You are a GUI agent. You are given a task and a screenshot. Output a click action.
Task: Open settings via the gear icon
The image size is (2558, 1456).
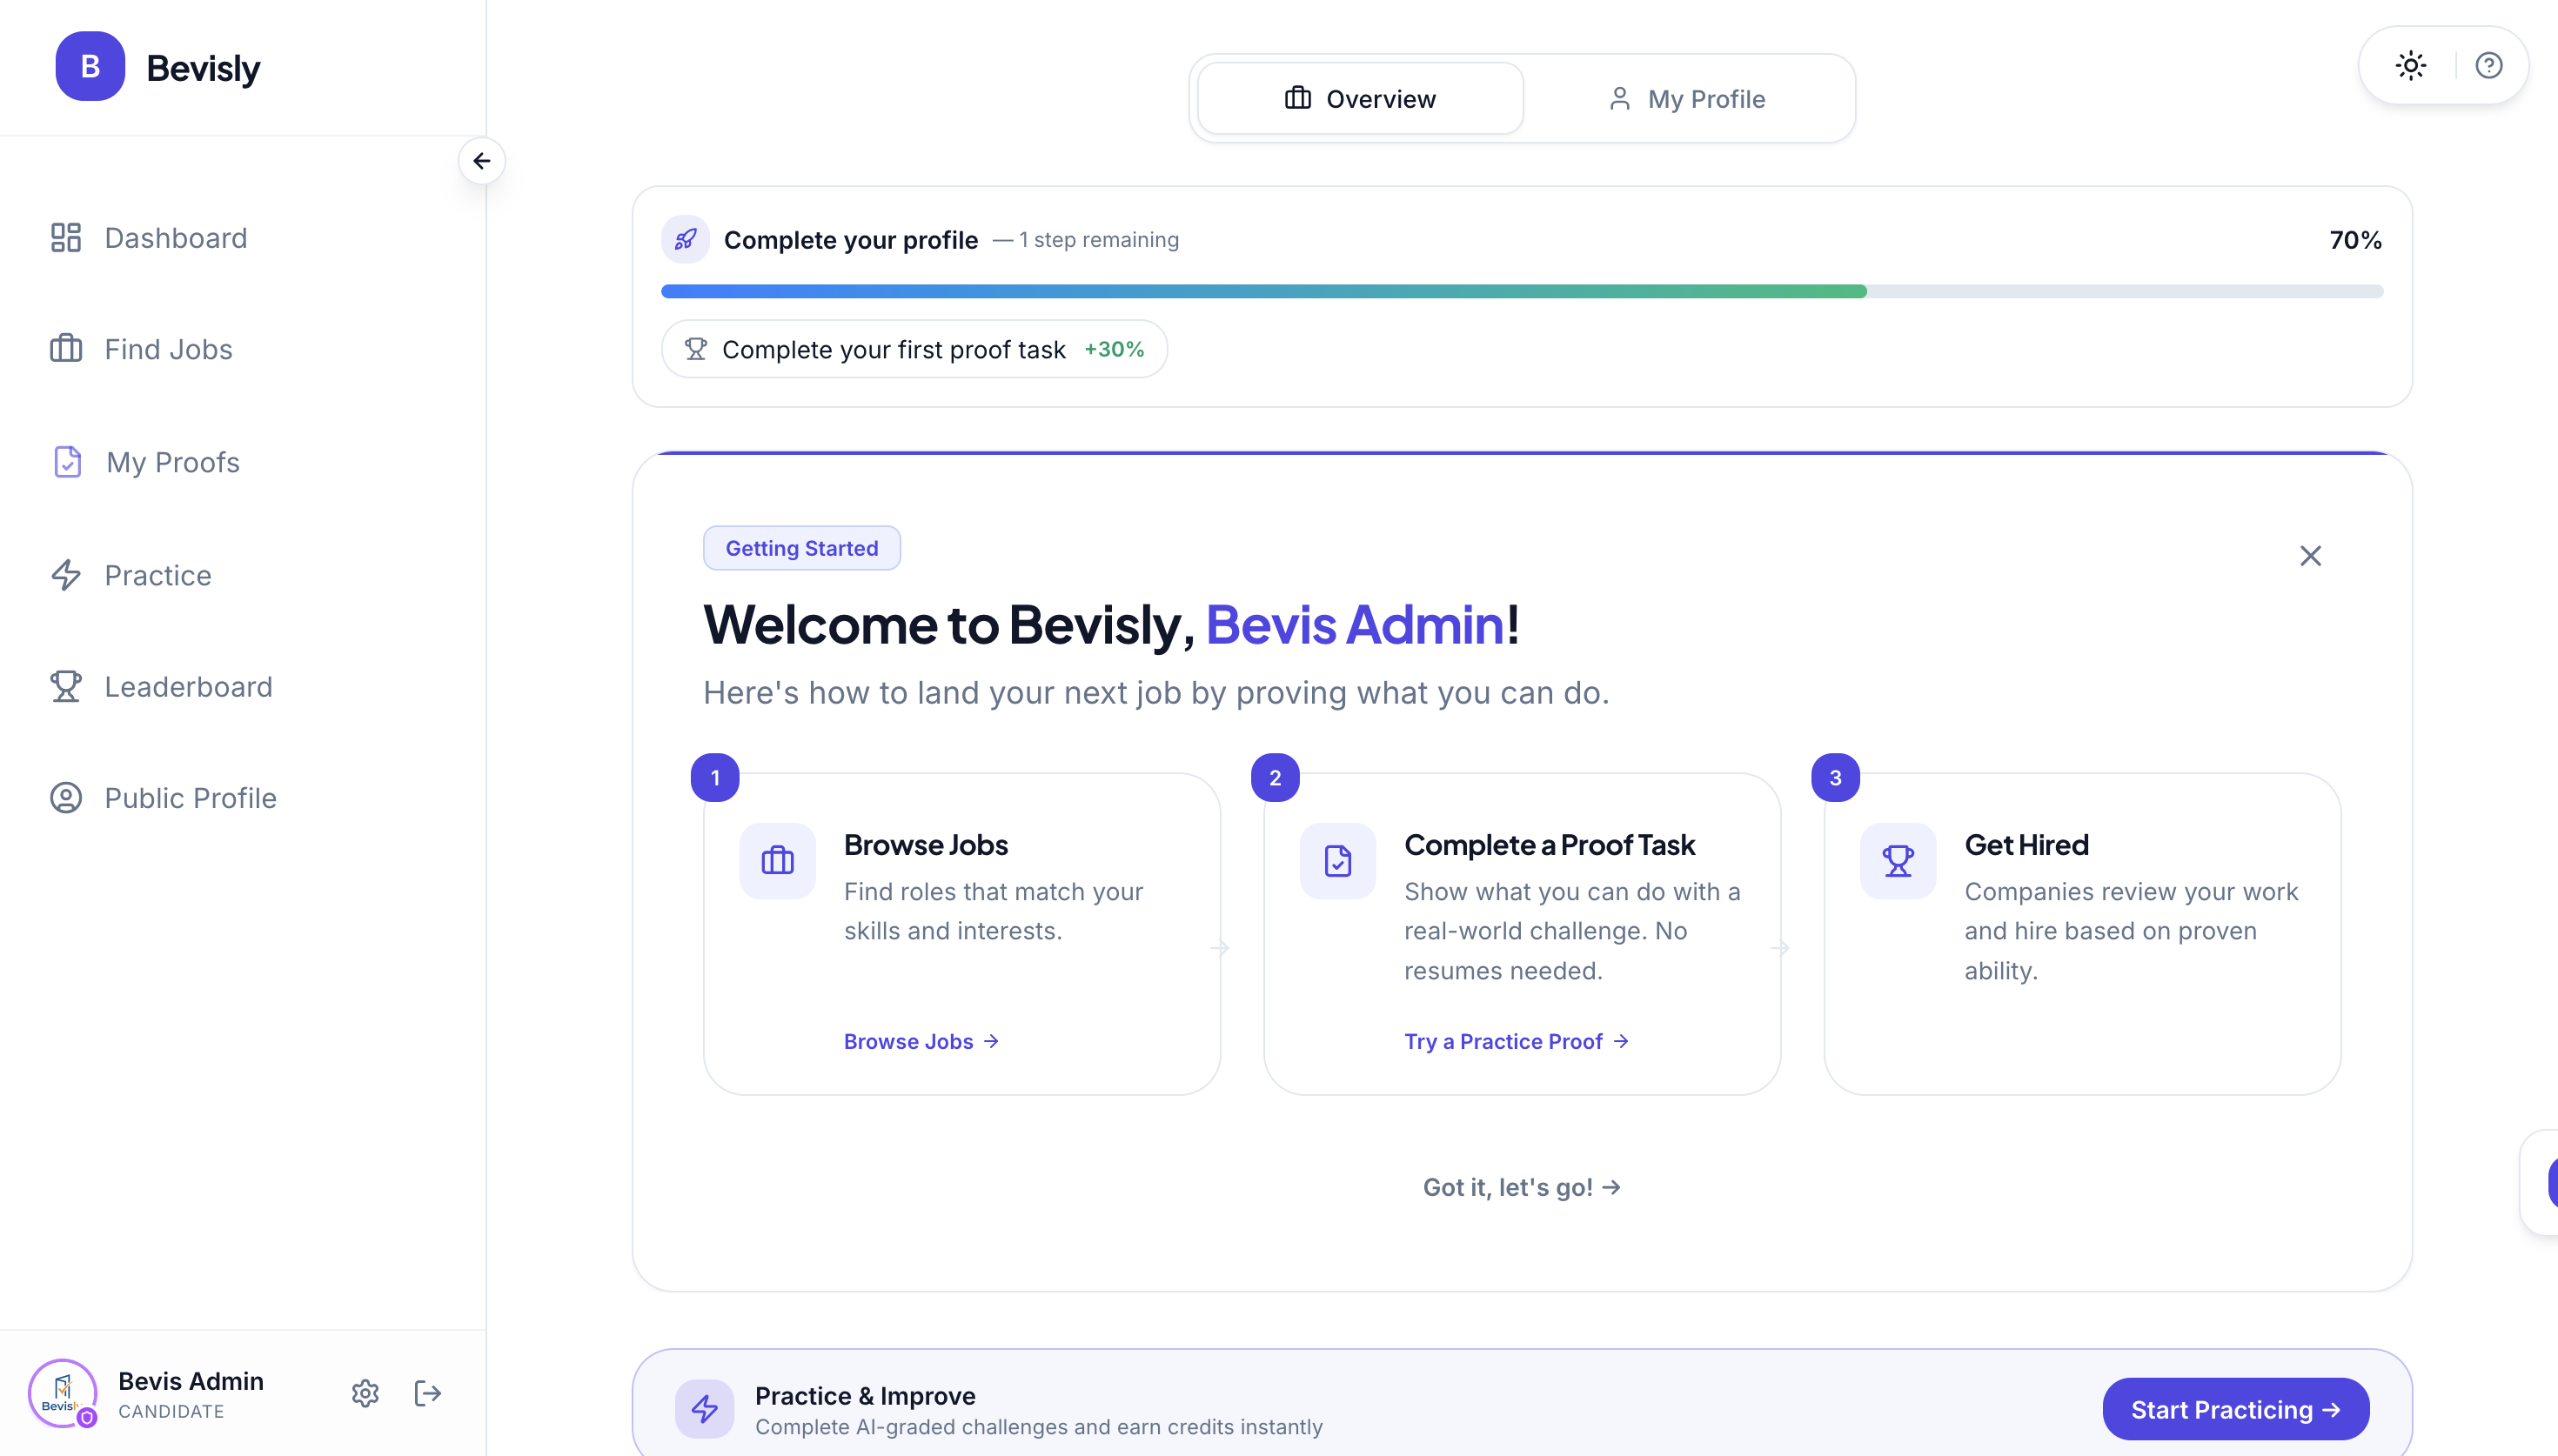tap(365, 1393)
